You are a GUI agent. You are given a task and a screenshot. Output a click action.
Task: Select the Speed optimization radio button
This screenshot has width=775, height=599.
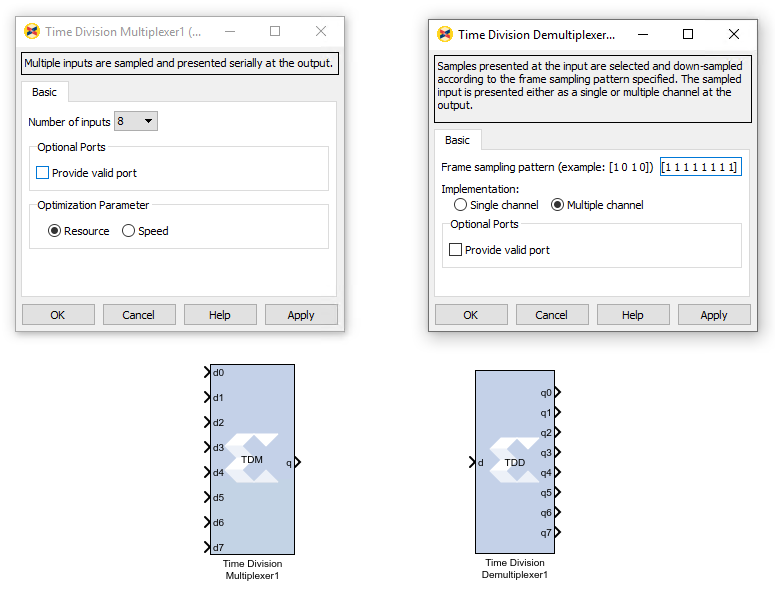[129, 231]
